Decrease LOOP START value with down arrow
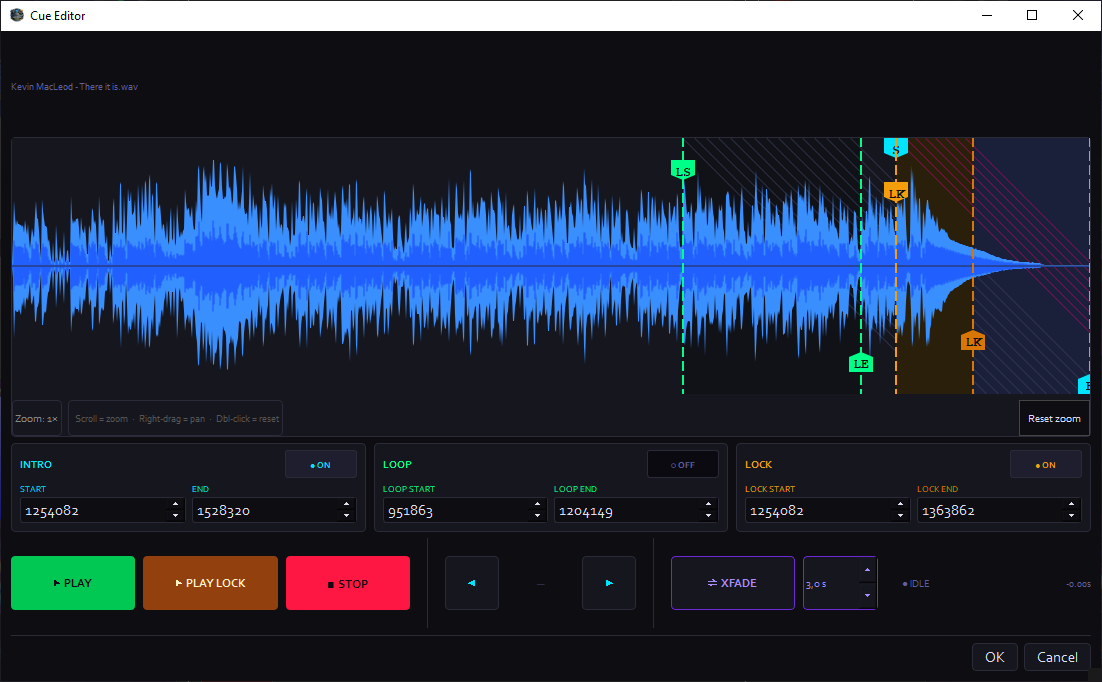1102x682 pixels. [537, 516]
